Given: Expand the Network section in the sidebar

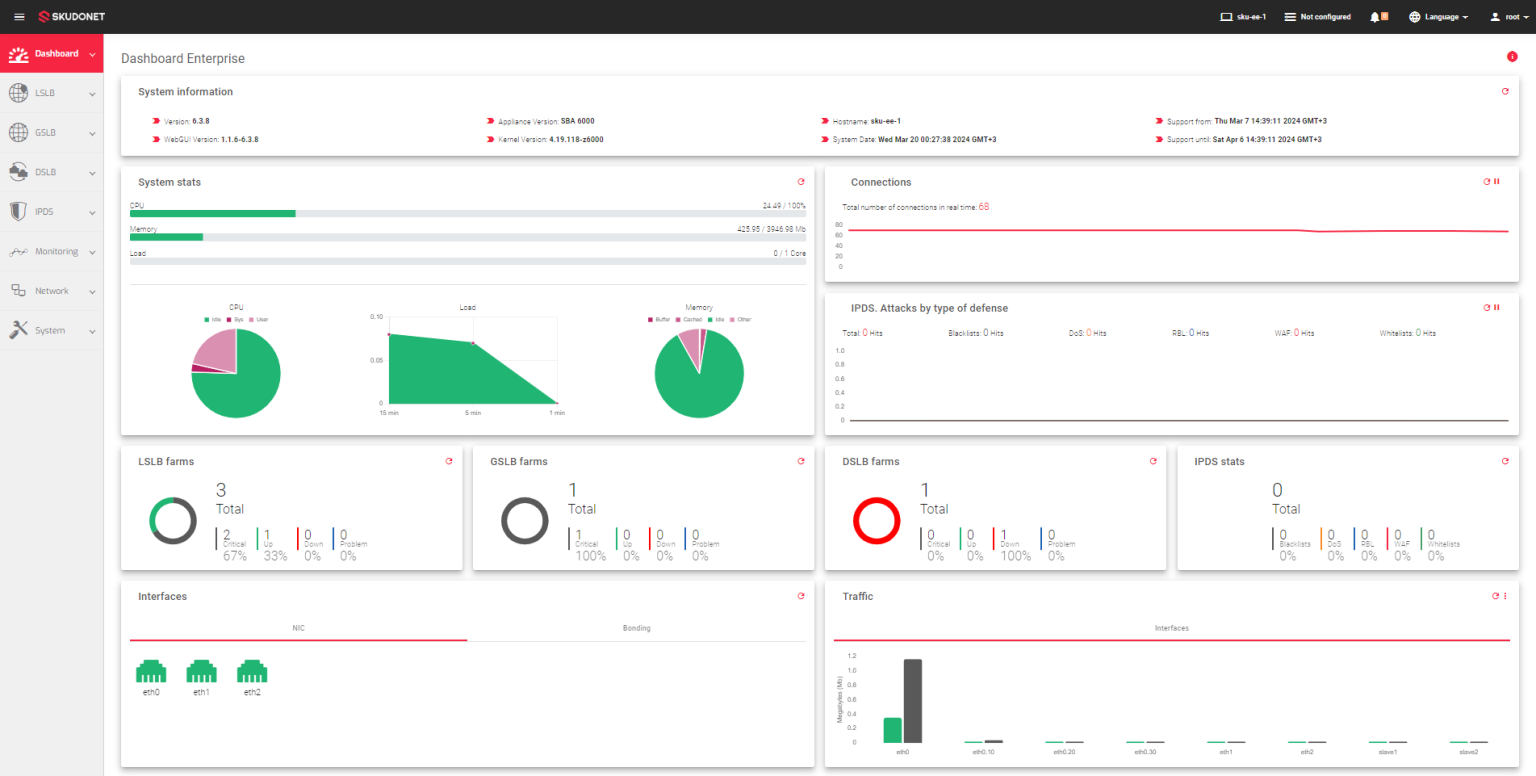Looking at the screenshot, I should pyautogui.click(x=52, y=290).
